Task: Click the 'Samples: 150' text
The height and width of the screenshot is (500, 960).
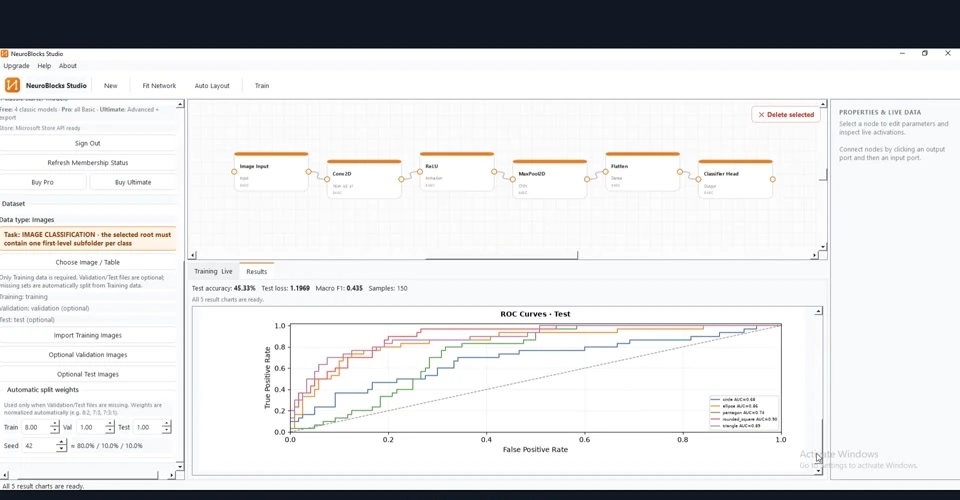Action: [x=388, y=288]
